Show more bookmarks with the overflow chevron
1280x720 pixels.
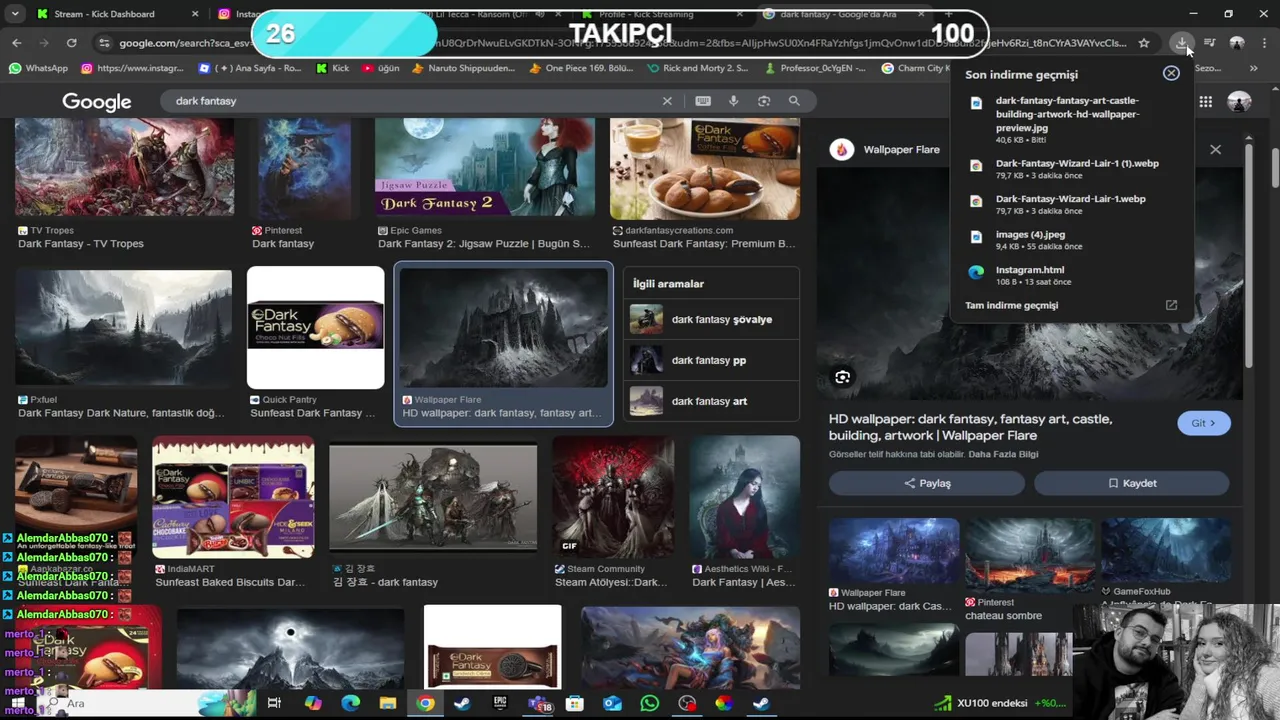tap(1253, 68)
